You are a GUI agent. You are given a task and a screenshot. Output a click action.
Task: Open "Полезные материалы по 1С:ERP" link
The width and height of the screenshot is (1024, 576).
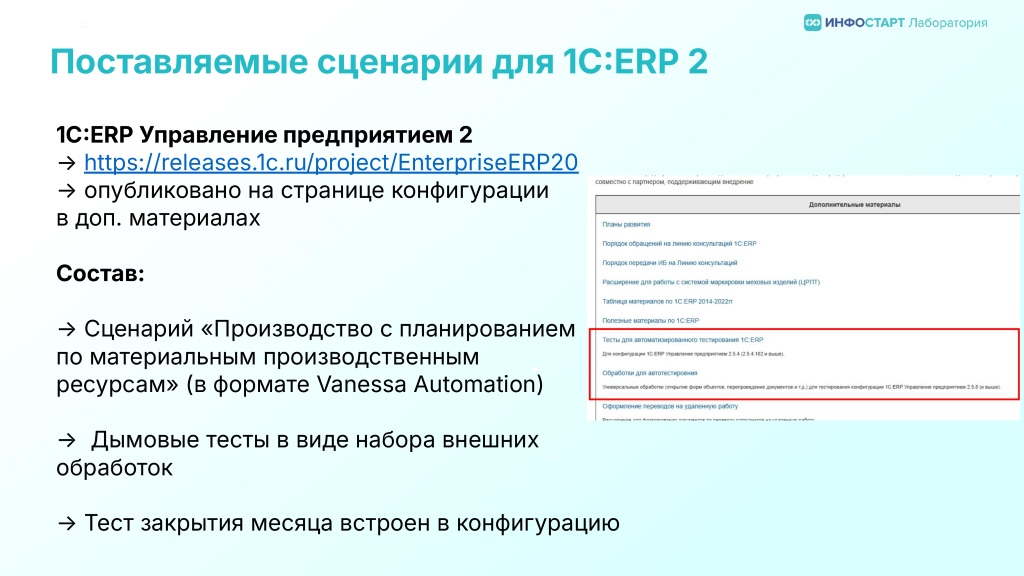650,321
